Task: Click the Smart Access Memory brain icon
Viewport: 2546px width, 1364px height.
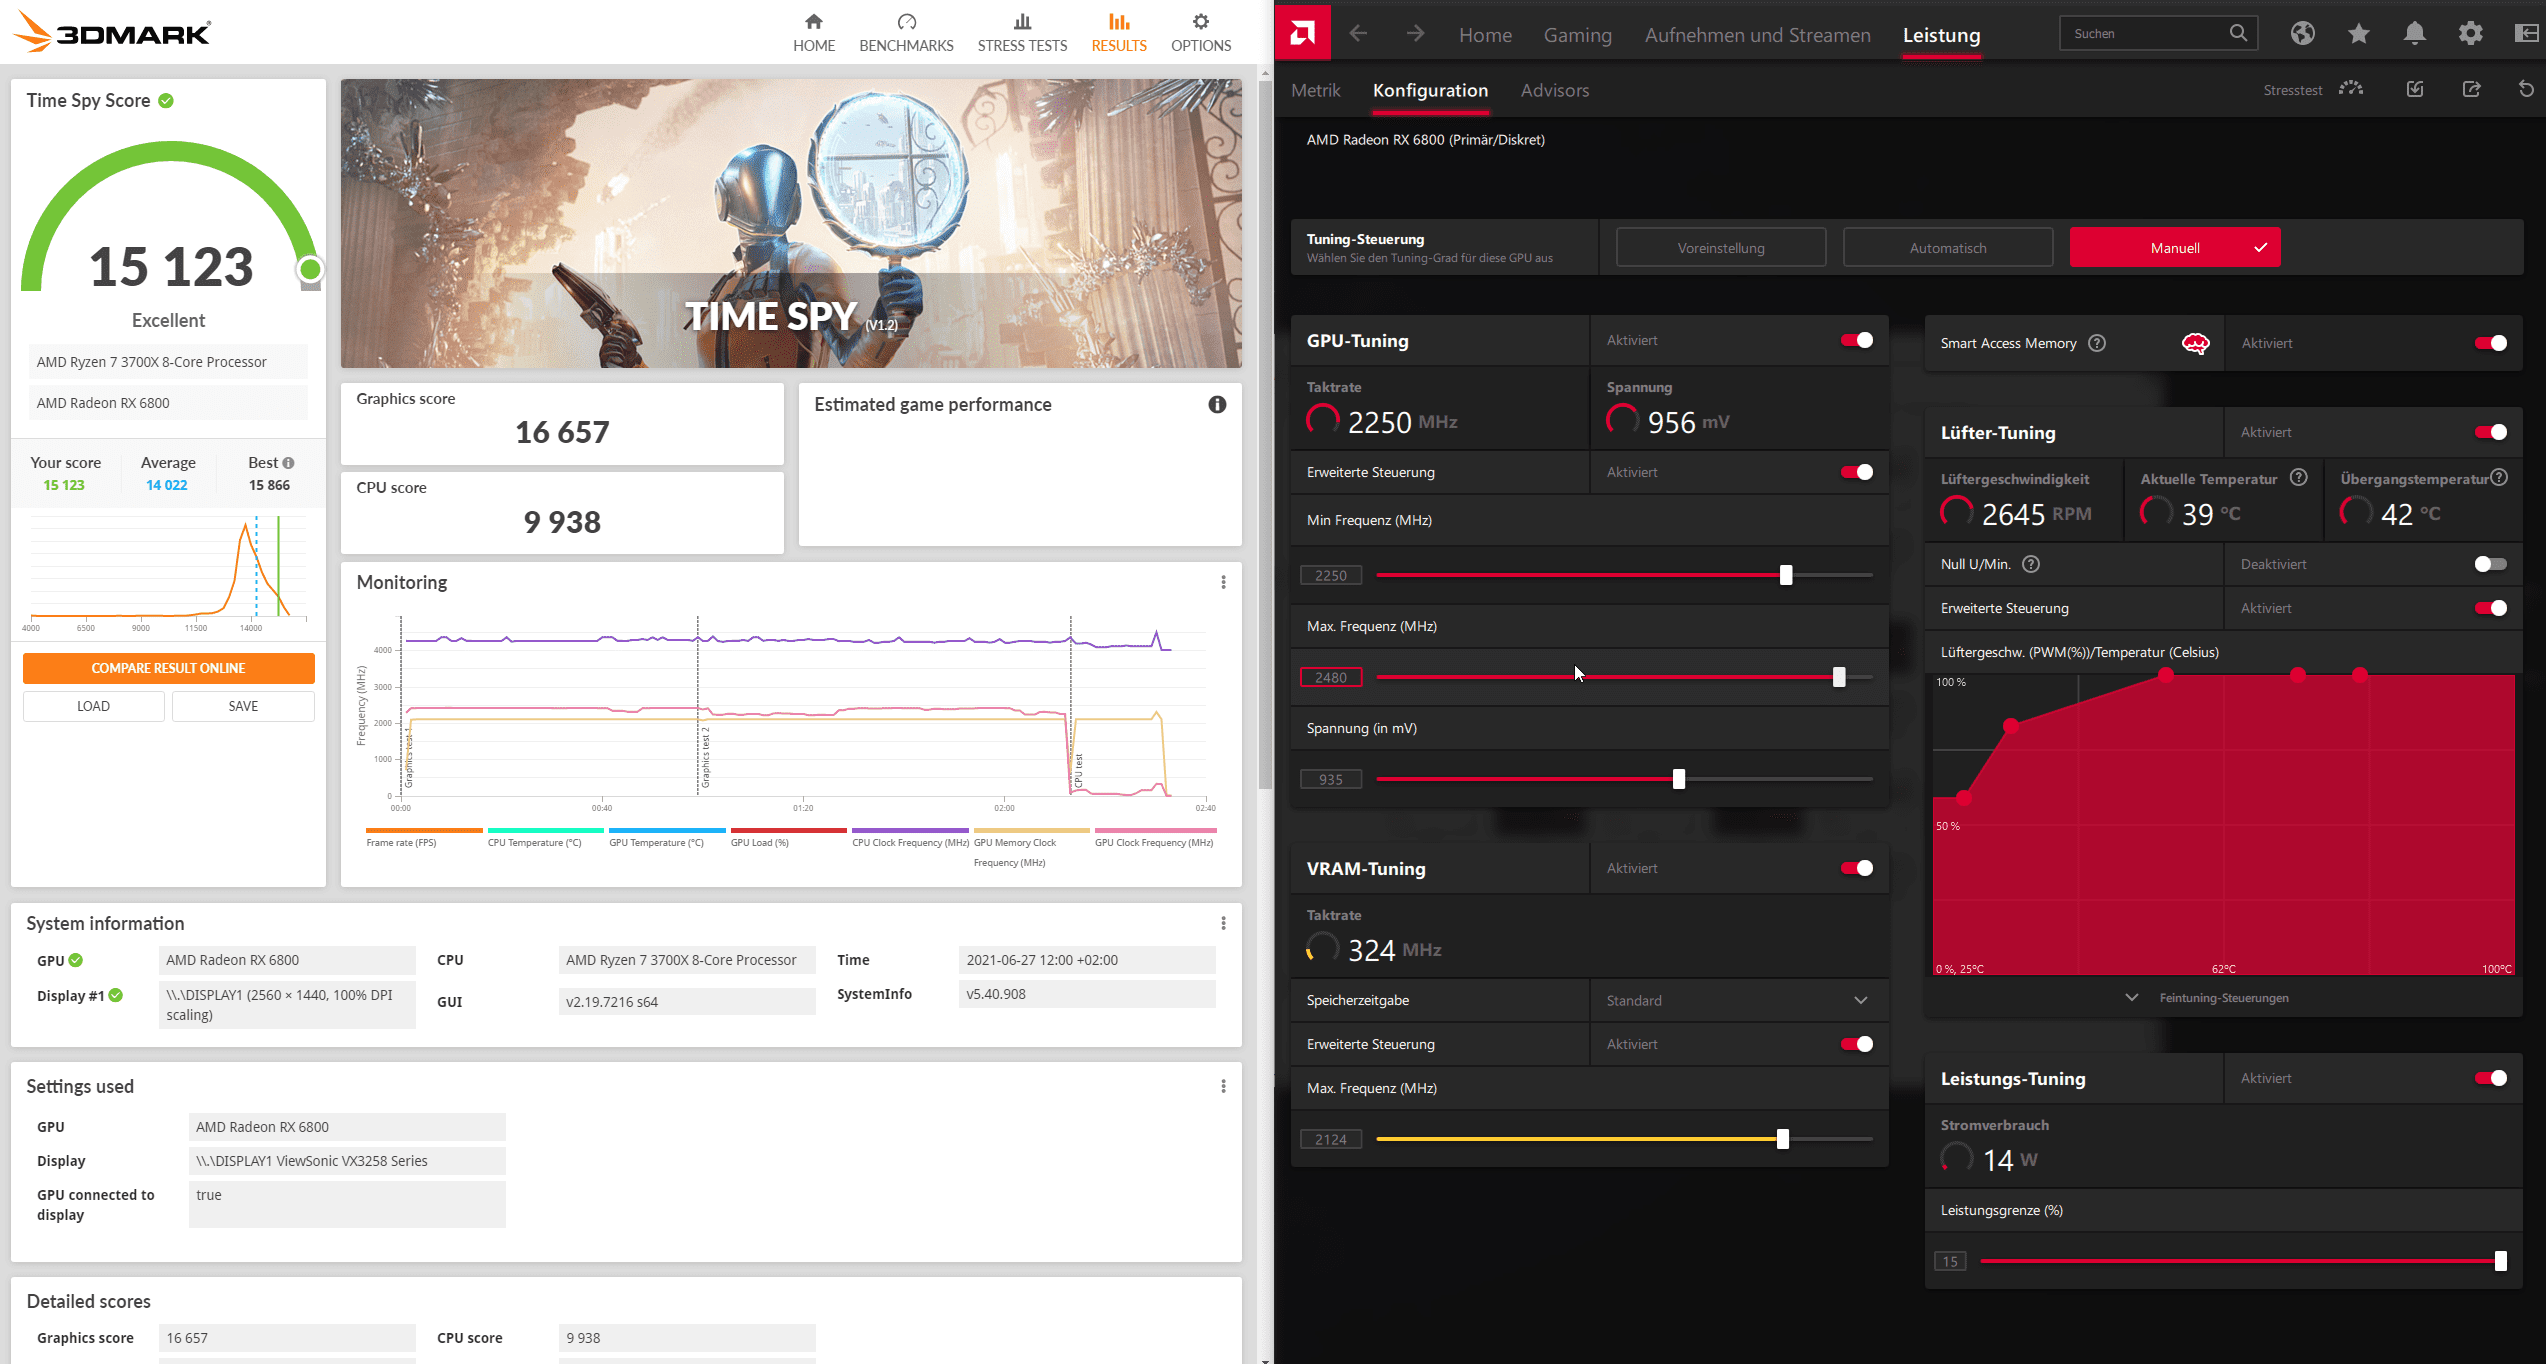Action: pyautogui.click(x=2195, y=343)
